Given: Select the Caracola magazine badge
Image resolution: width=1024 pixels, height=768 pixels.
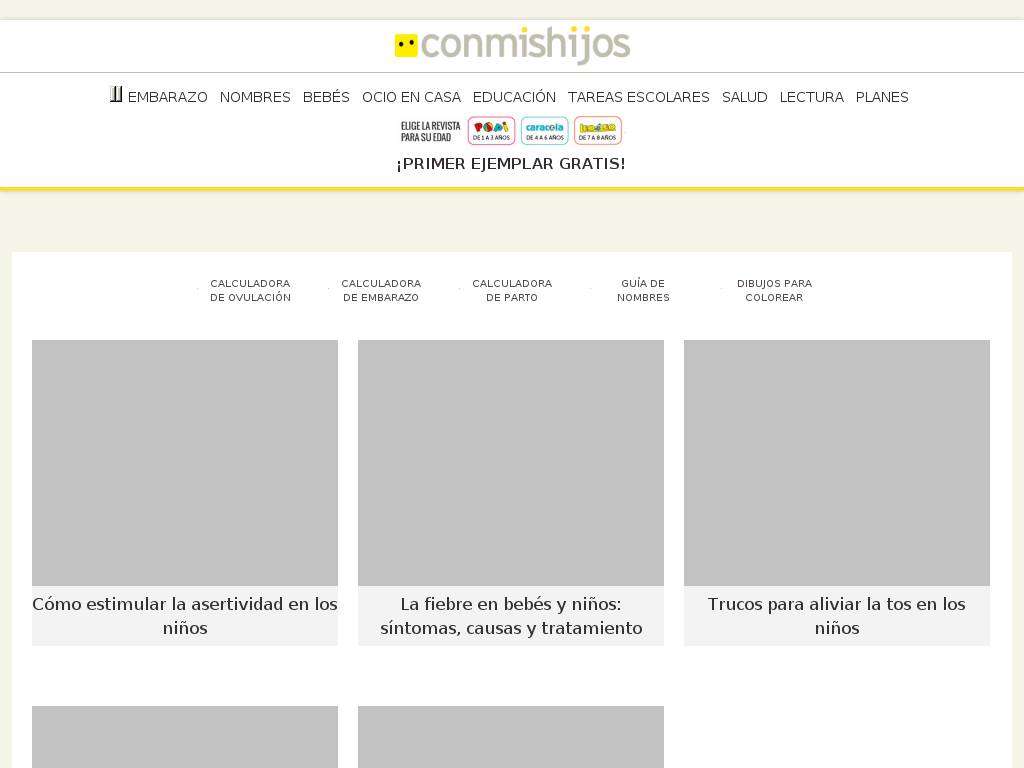Looking at the screenshot, I should [x=545, y=131].
